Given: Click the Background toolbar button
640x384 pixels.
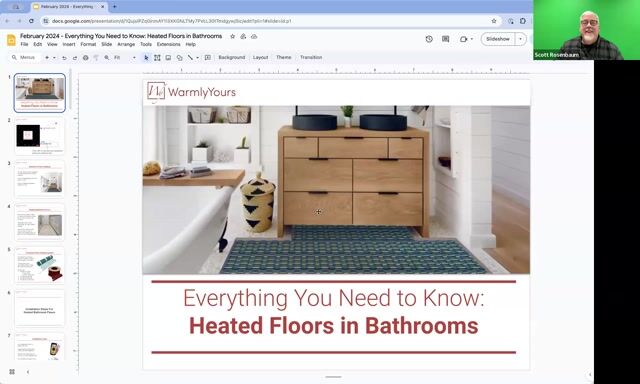Looking at the screenshot, I should click(232, 58).
